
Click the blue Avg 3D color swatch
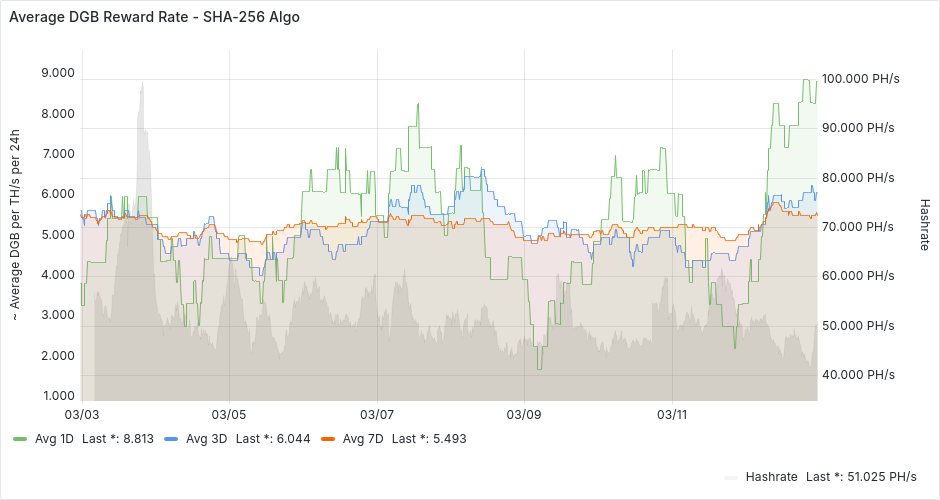click(171, 439)
